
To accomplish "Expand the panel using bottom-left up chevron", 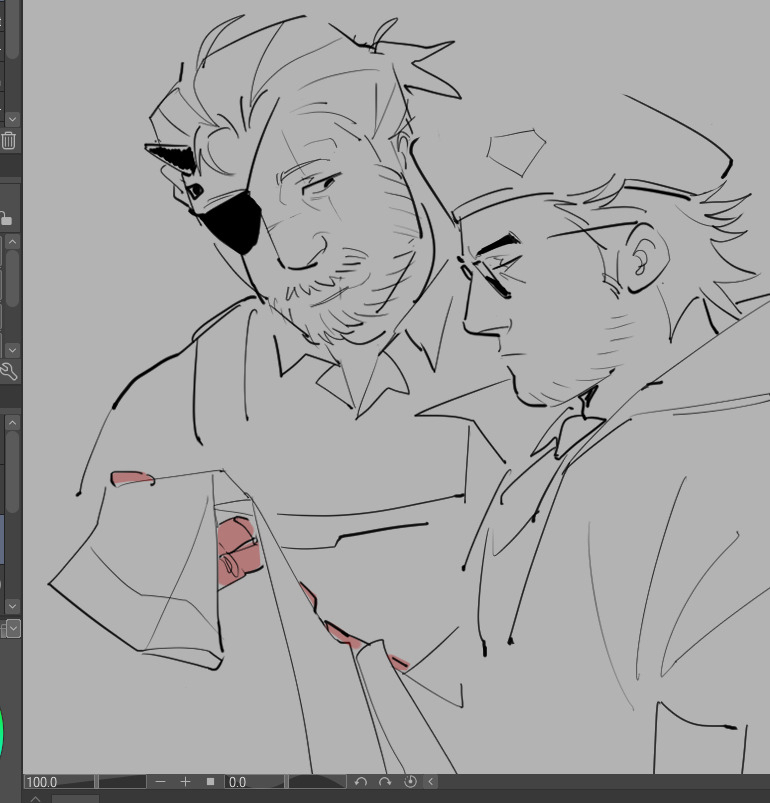I will tap(36, 798).
